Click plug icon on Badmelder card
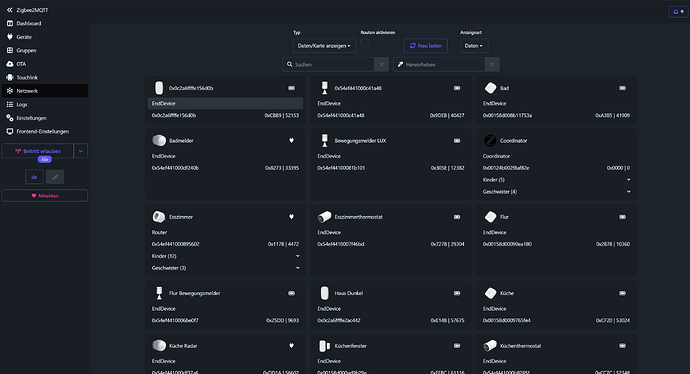The height and width of the screenshot is (374, 690). click(291, 140)
